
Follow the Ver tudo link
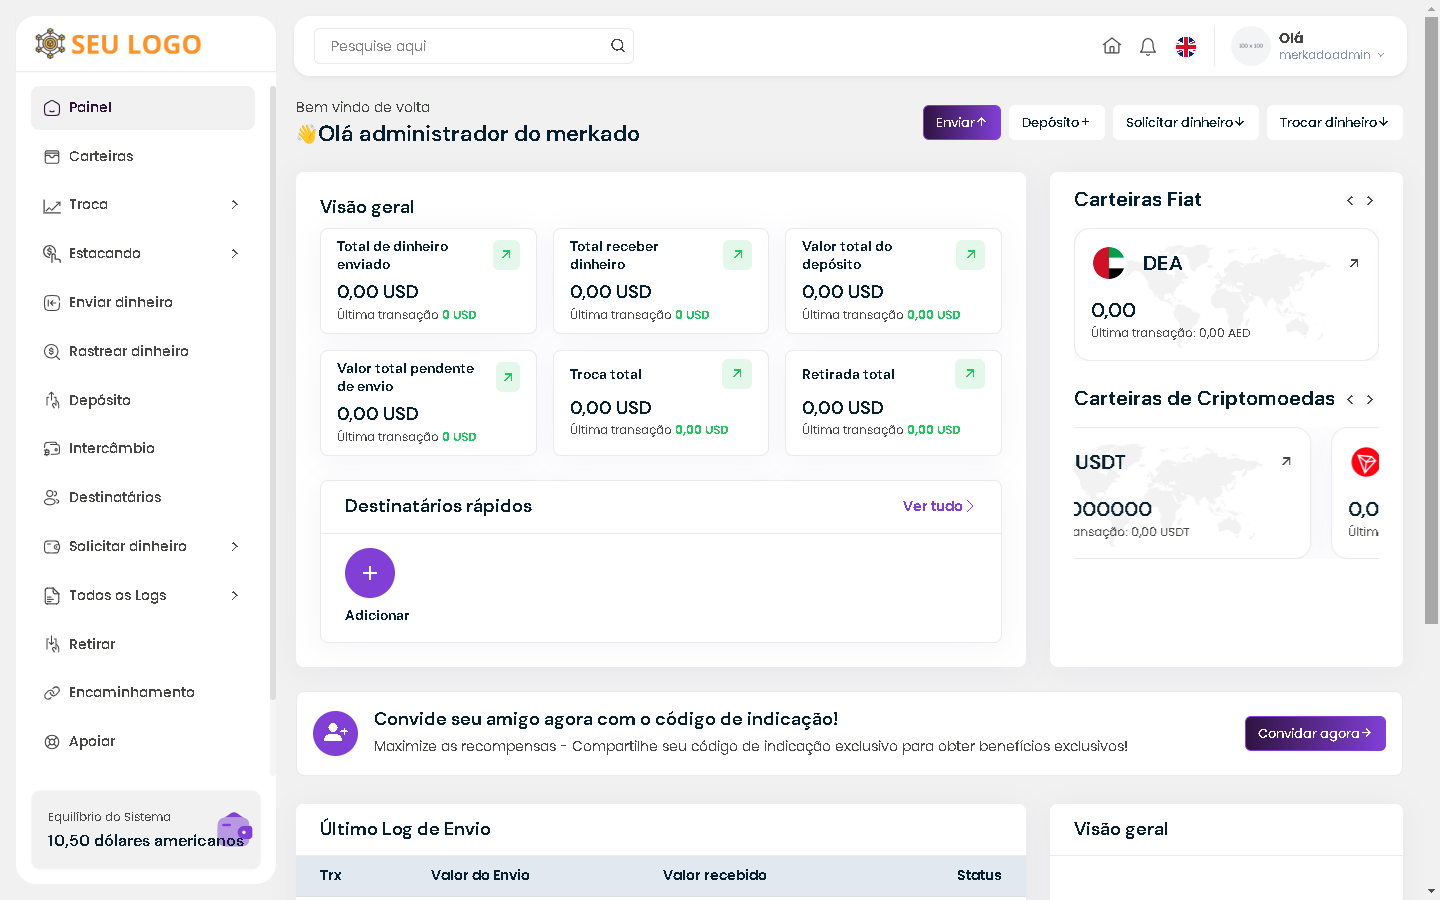point(937,506)
